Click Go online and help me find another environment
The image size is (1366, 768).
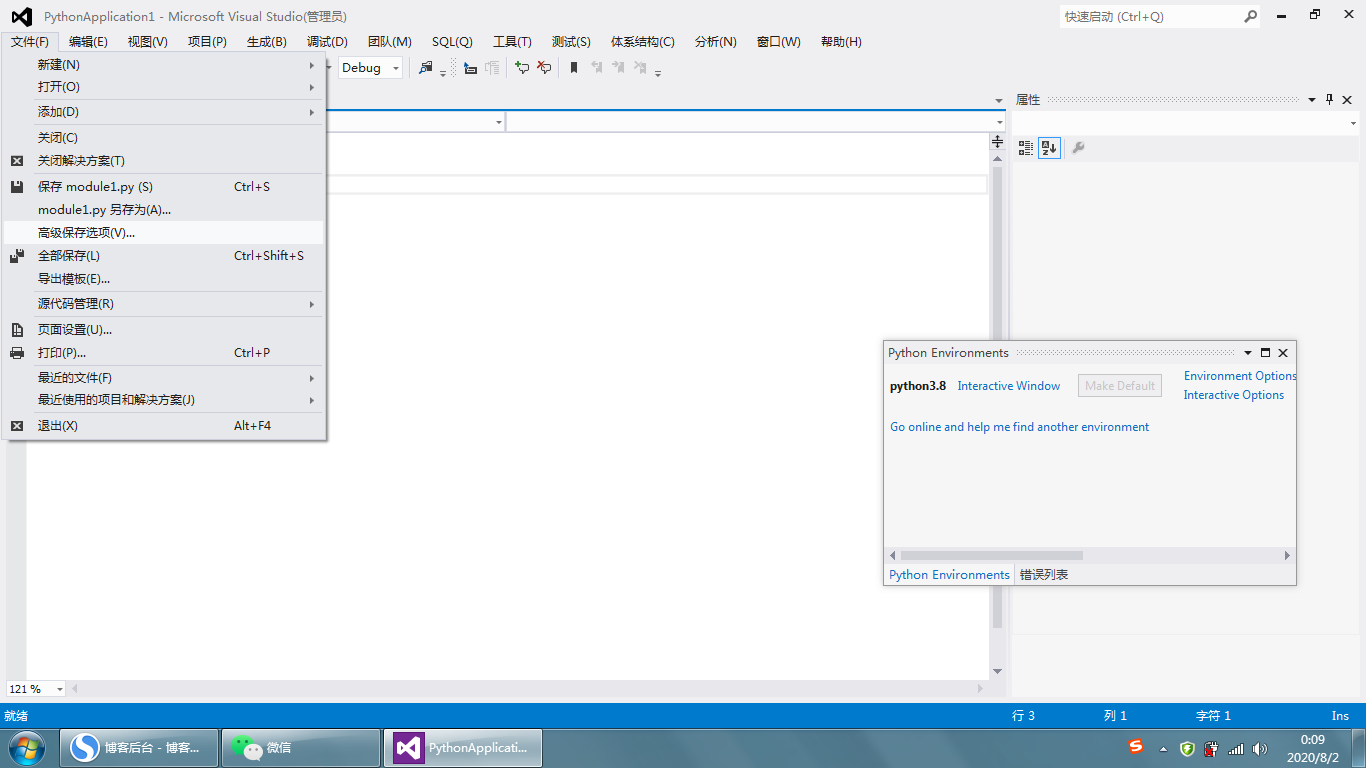click(x=1020, y=427)
